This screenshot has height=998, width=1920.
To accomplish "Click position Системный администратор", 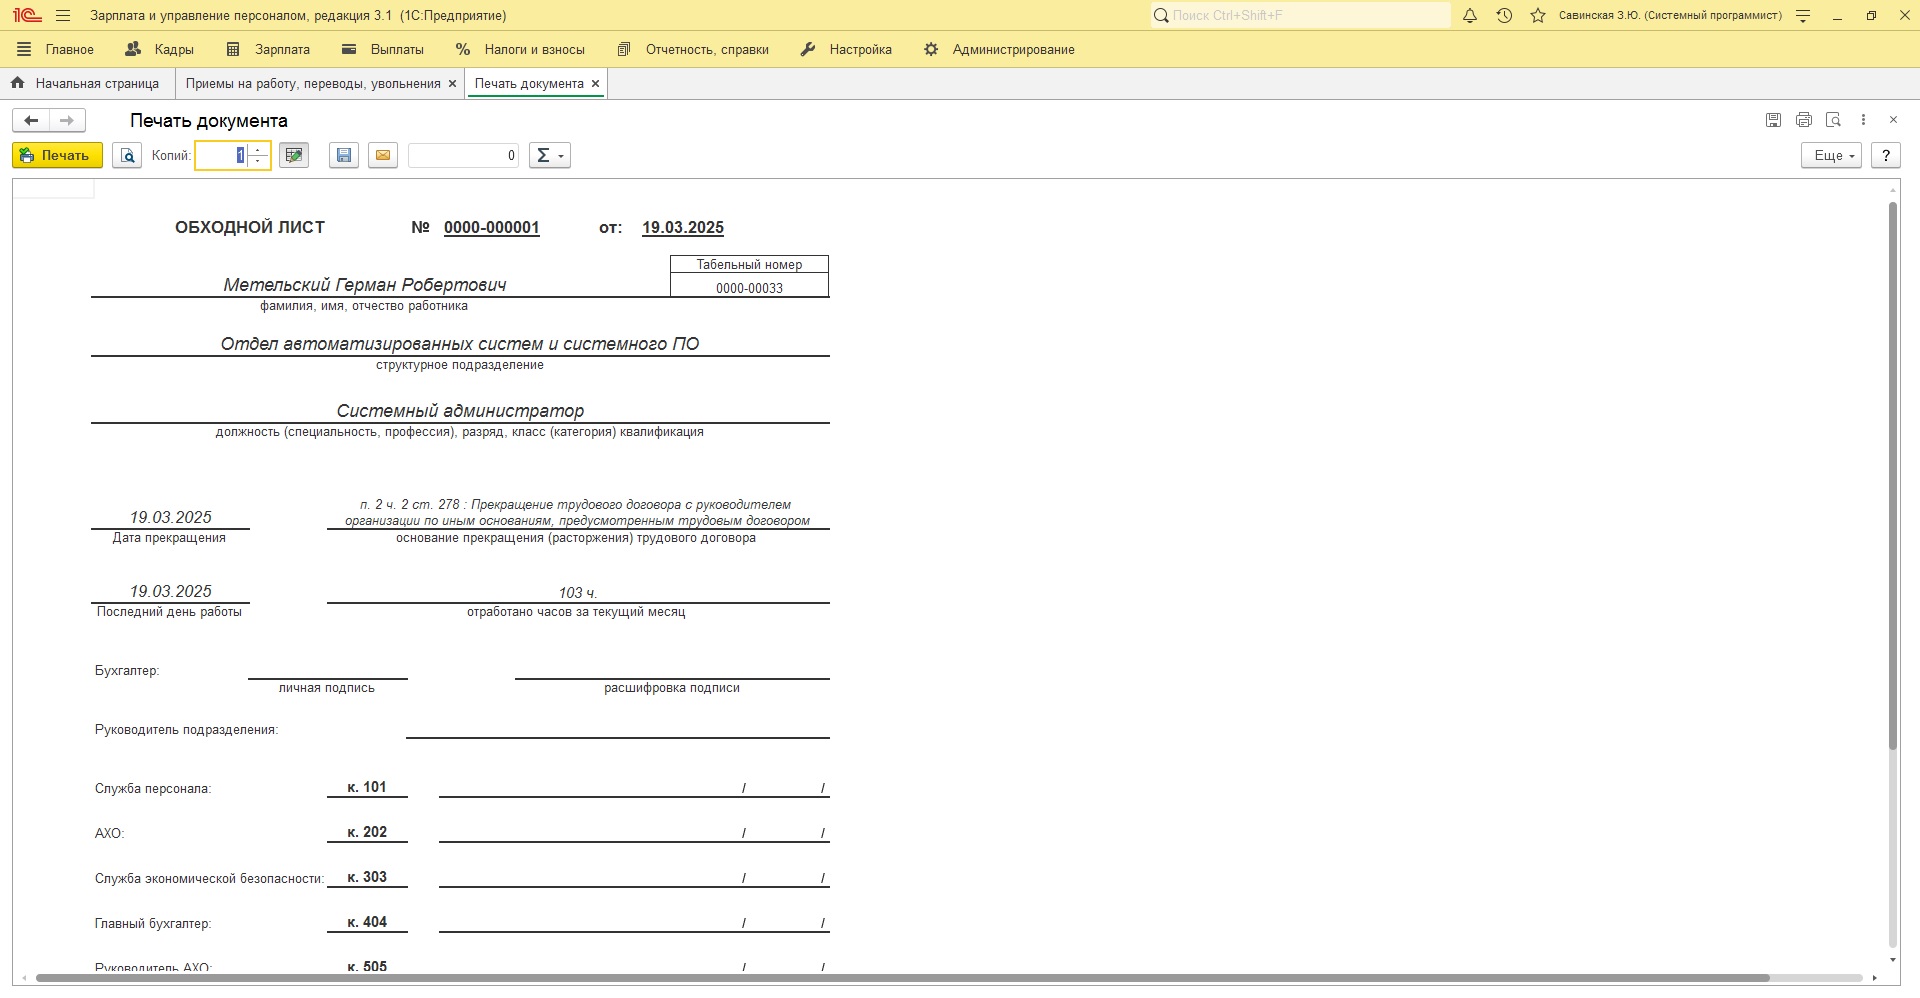I will click(460, 411).
